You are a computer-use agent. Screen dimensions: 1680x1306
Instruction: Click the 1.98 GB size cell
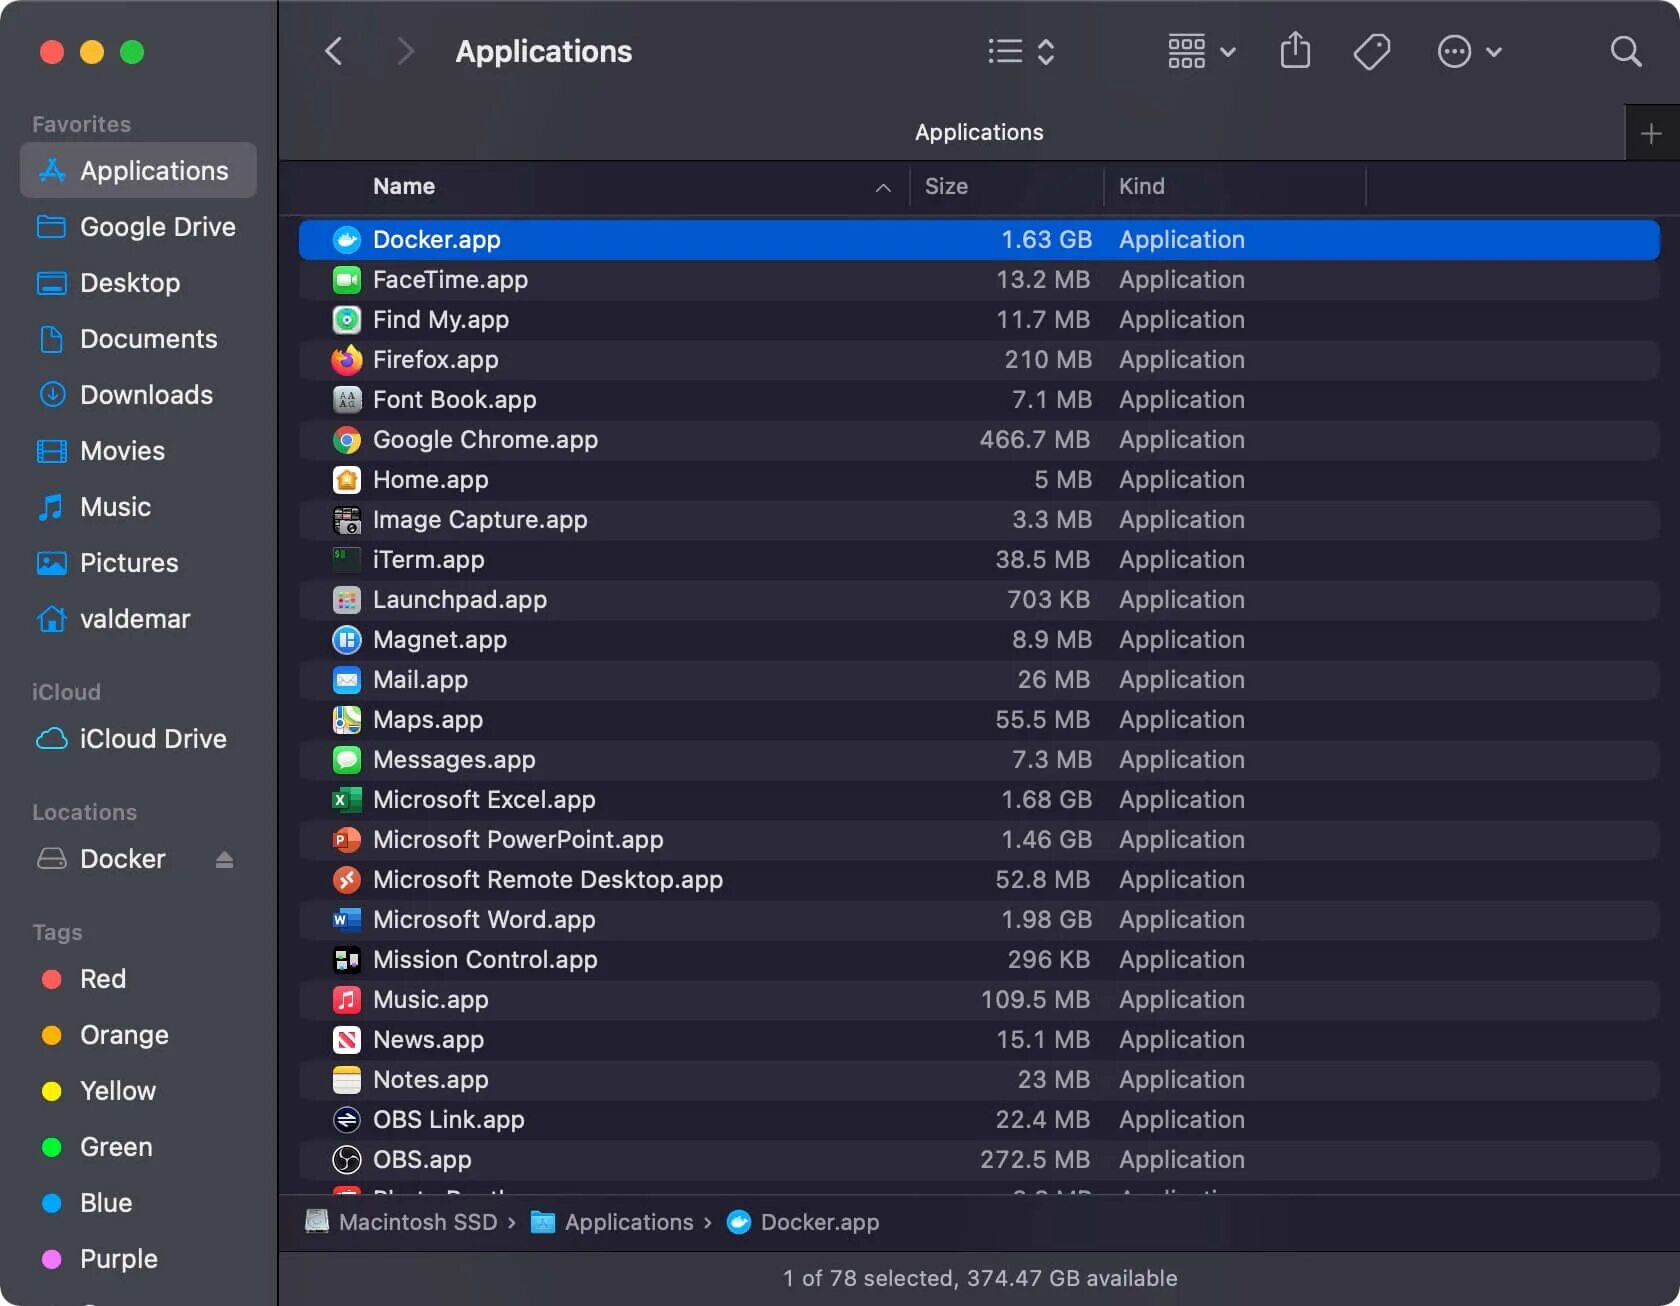(x=1046, y=920)
